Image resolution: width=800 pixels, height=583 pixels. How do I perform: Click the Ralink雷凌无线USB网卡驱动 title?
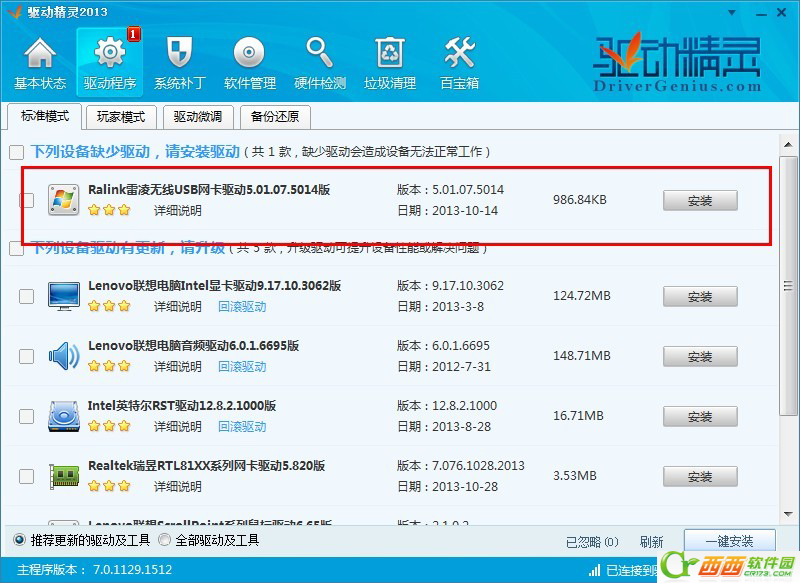[x=209, y=190]
